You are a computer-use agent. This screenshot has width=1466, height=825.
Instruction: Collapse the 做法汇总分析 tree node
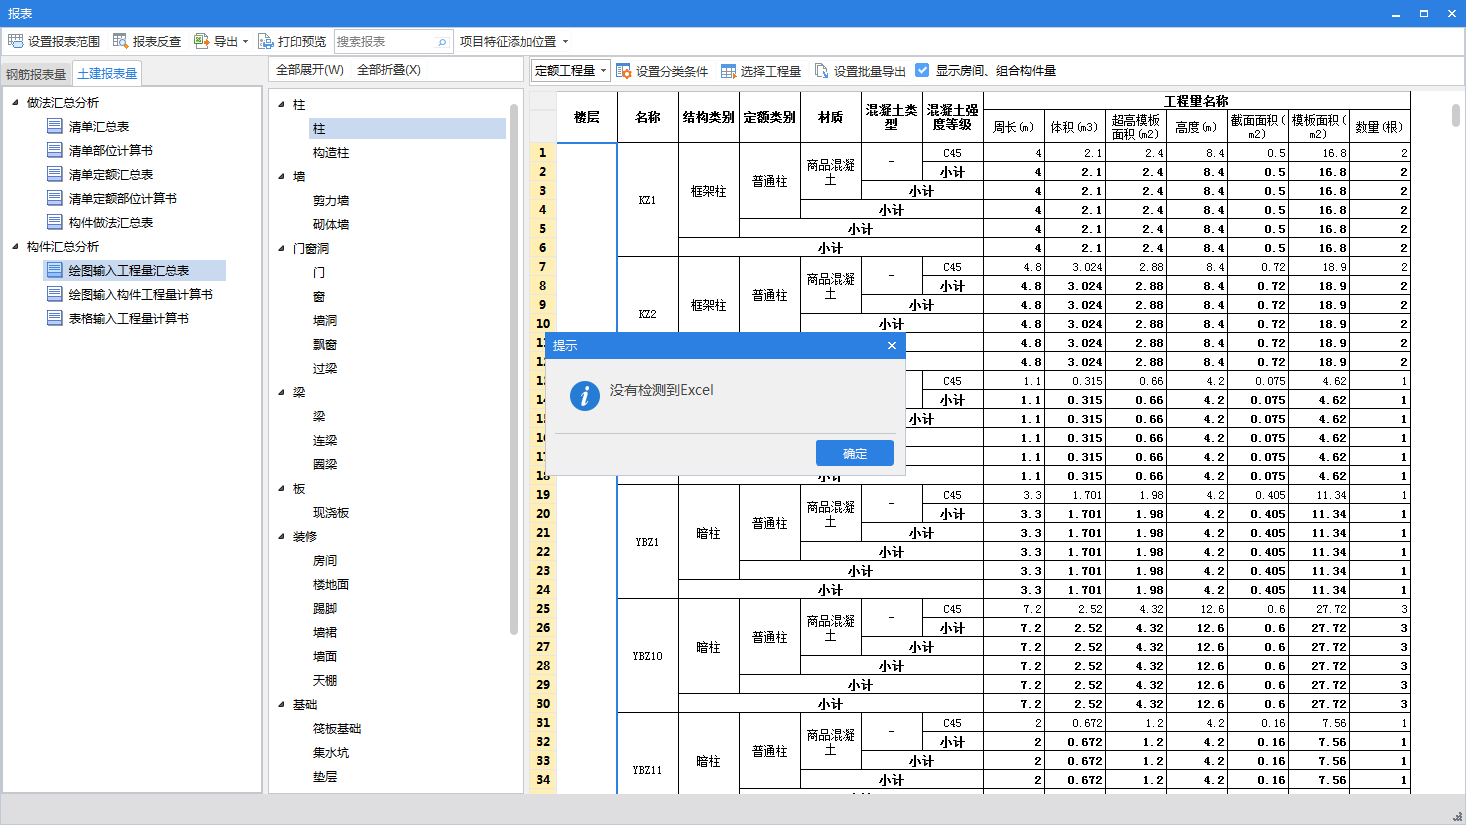[x=15, y=102]
